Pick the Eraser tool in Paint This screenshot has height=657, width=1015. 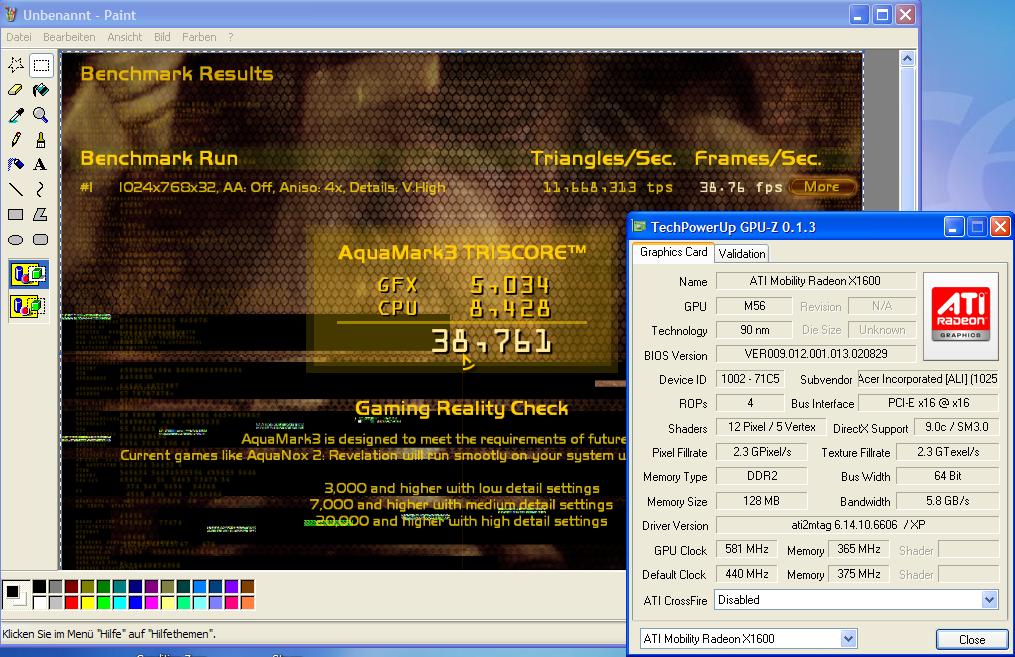(x=16, y=90)
